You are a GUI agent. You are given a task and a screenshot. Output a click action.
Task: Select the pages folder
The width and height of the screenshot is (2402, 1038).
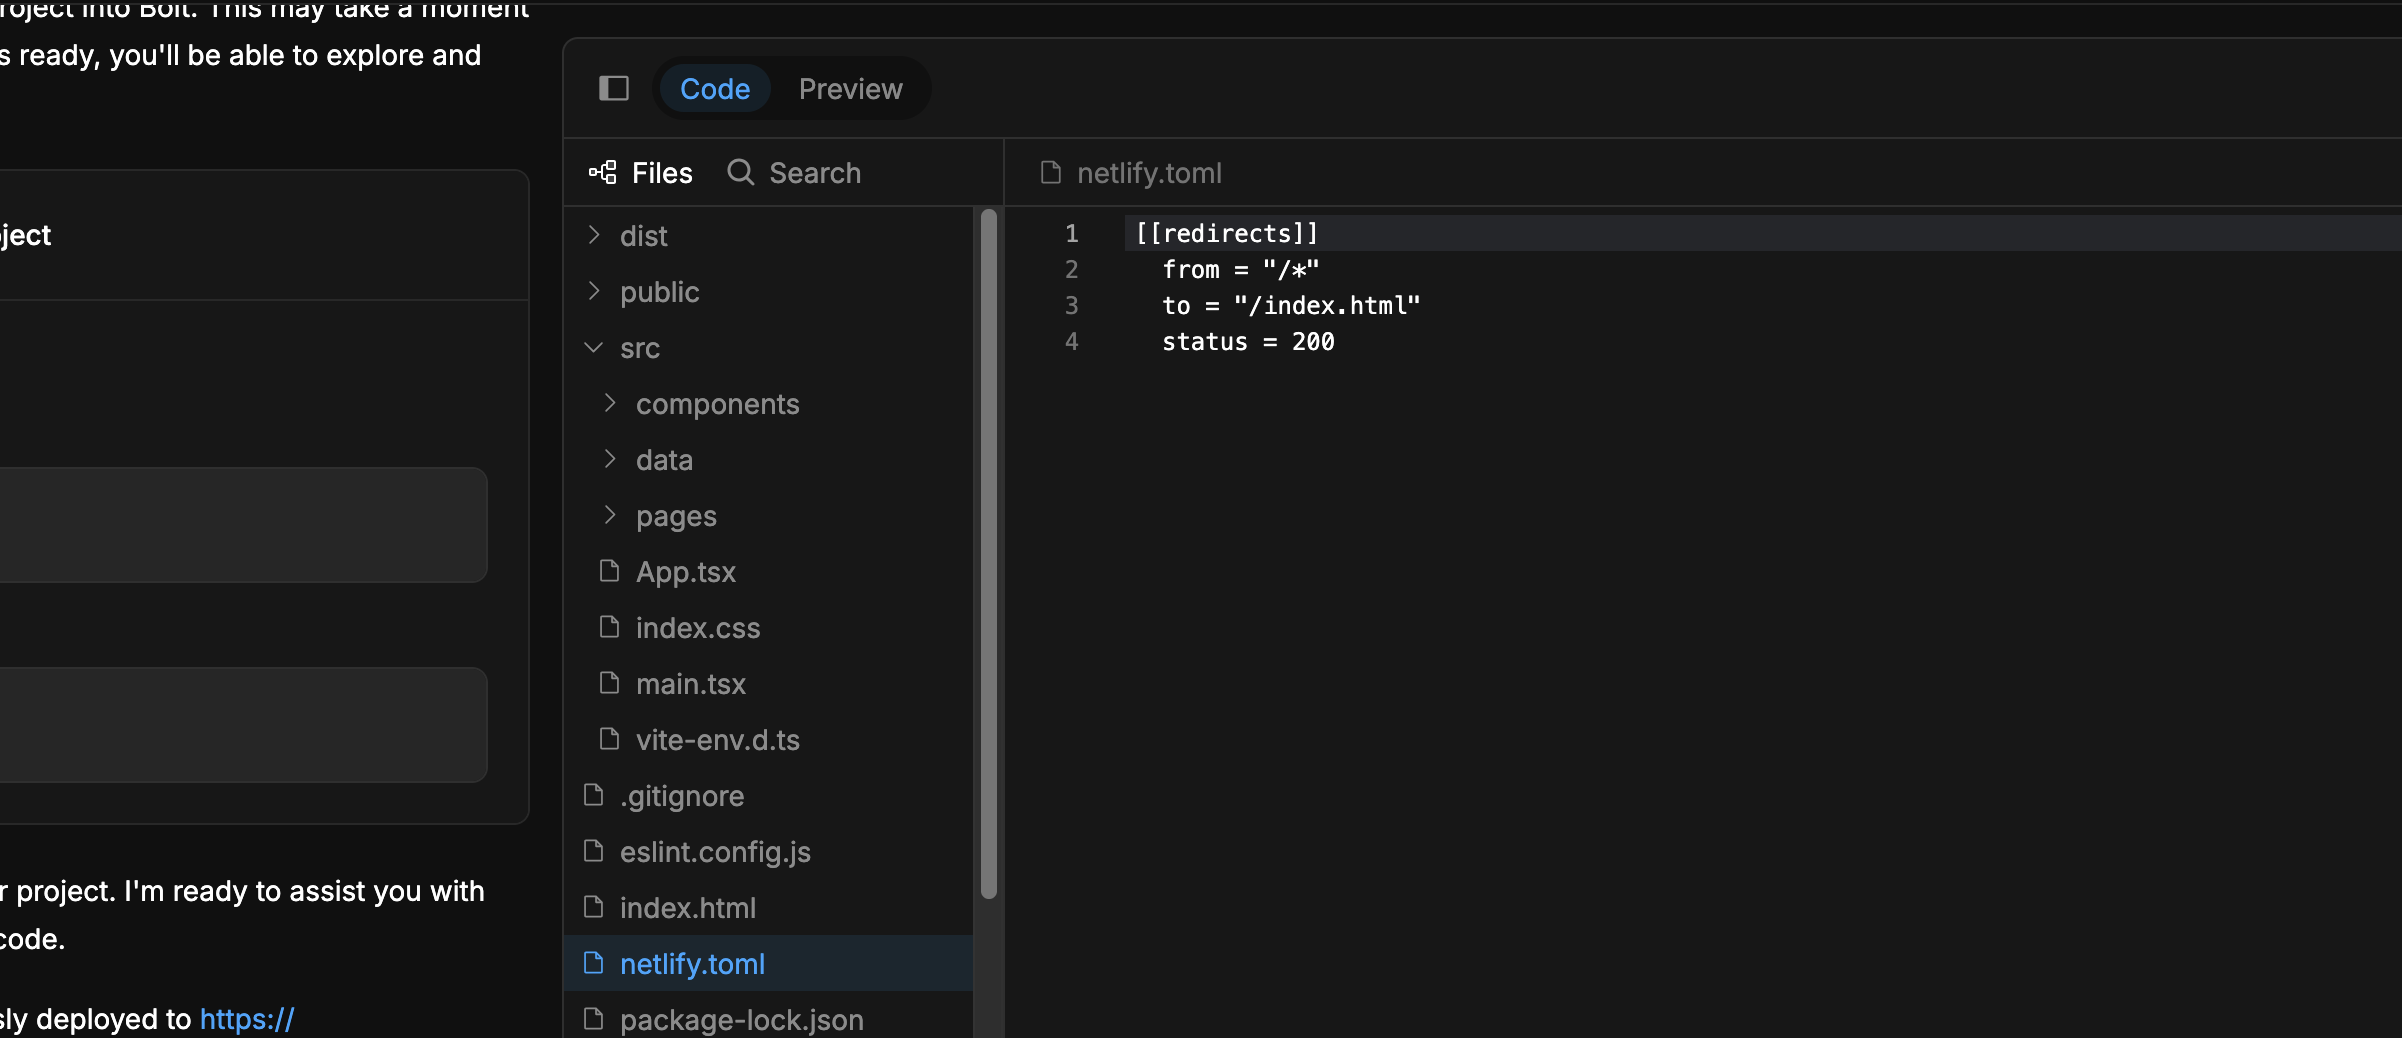pyautogui.click(x=768, y=516)
